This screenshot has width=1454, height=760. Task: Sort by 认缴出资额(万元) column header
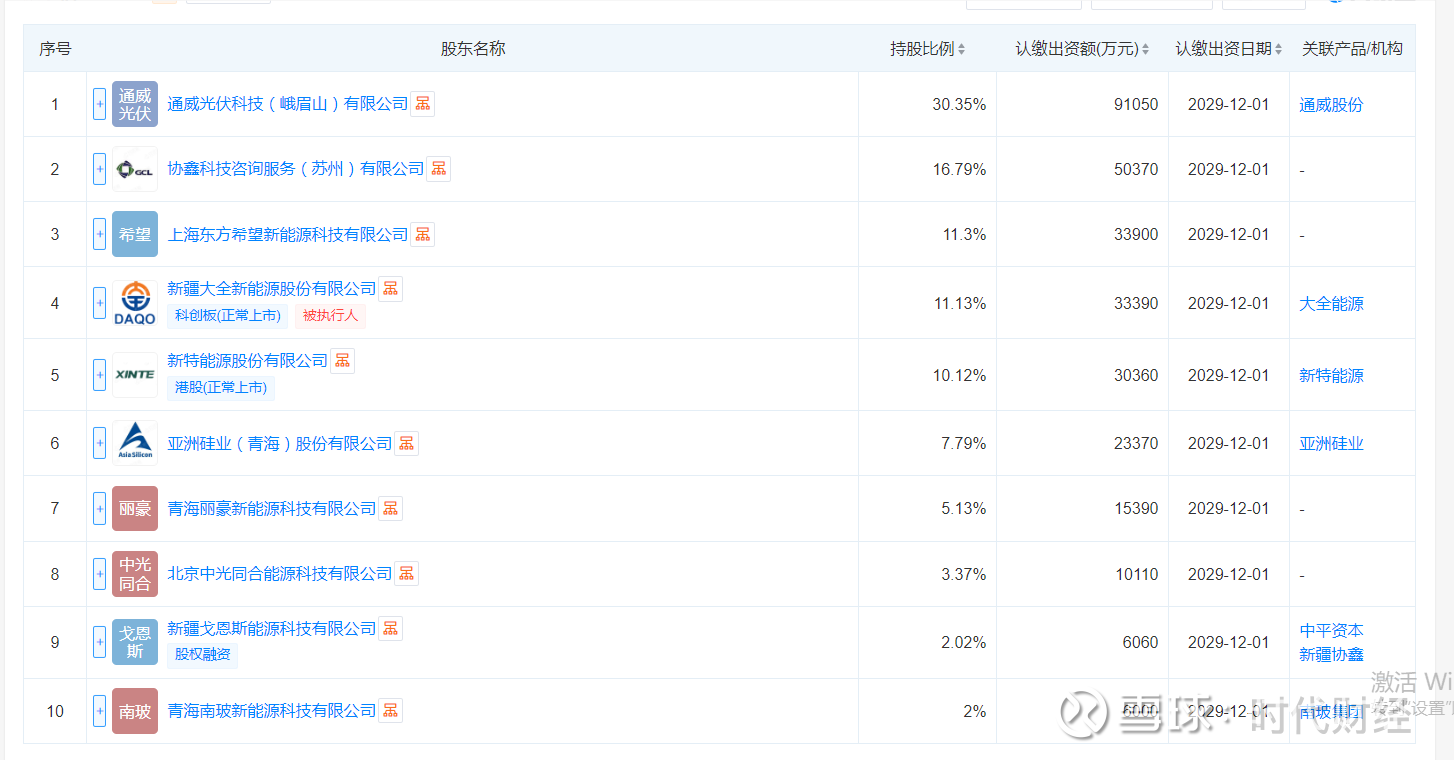click(x=1082, y=49)
